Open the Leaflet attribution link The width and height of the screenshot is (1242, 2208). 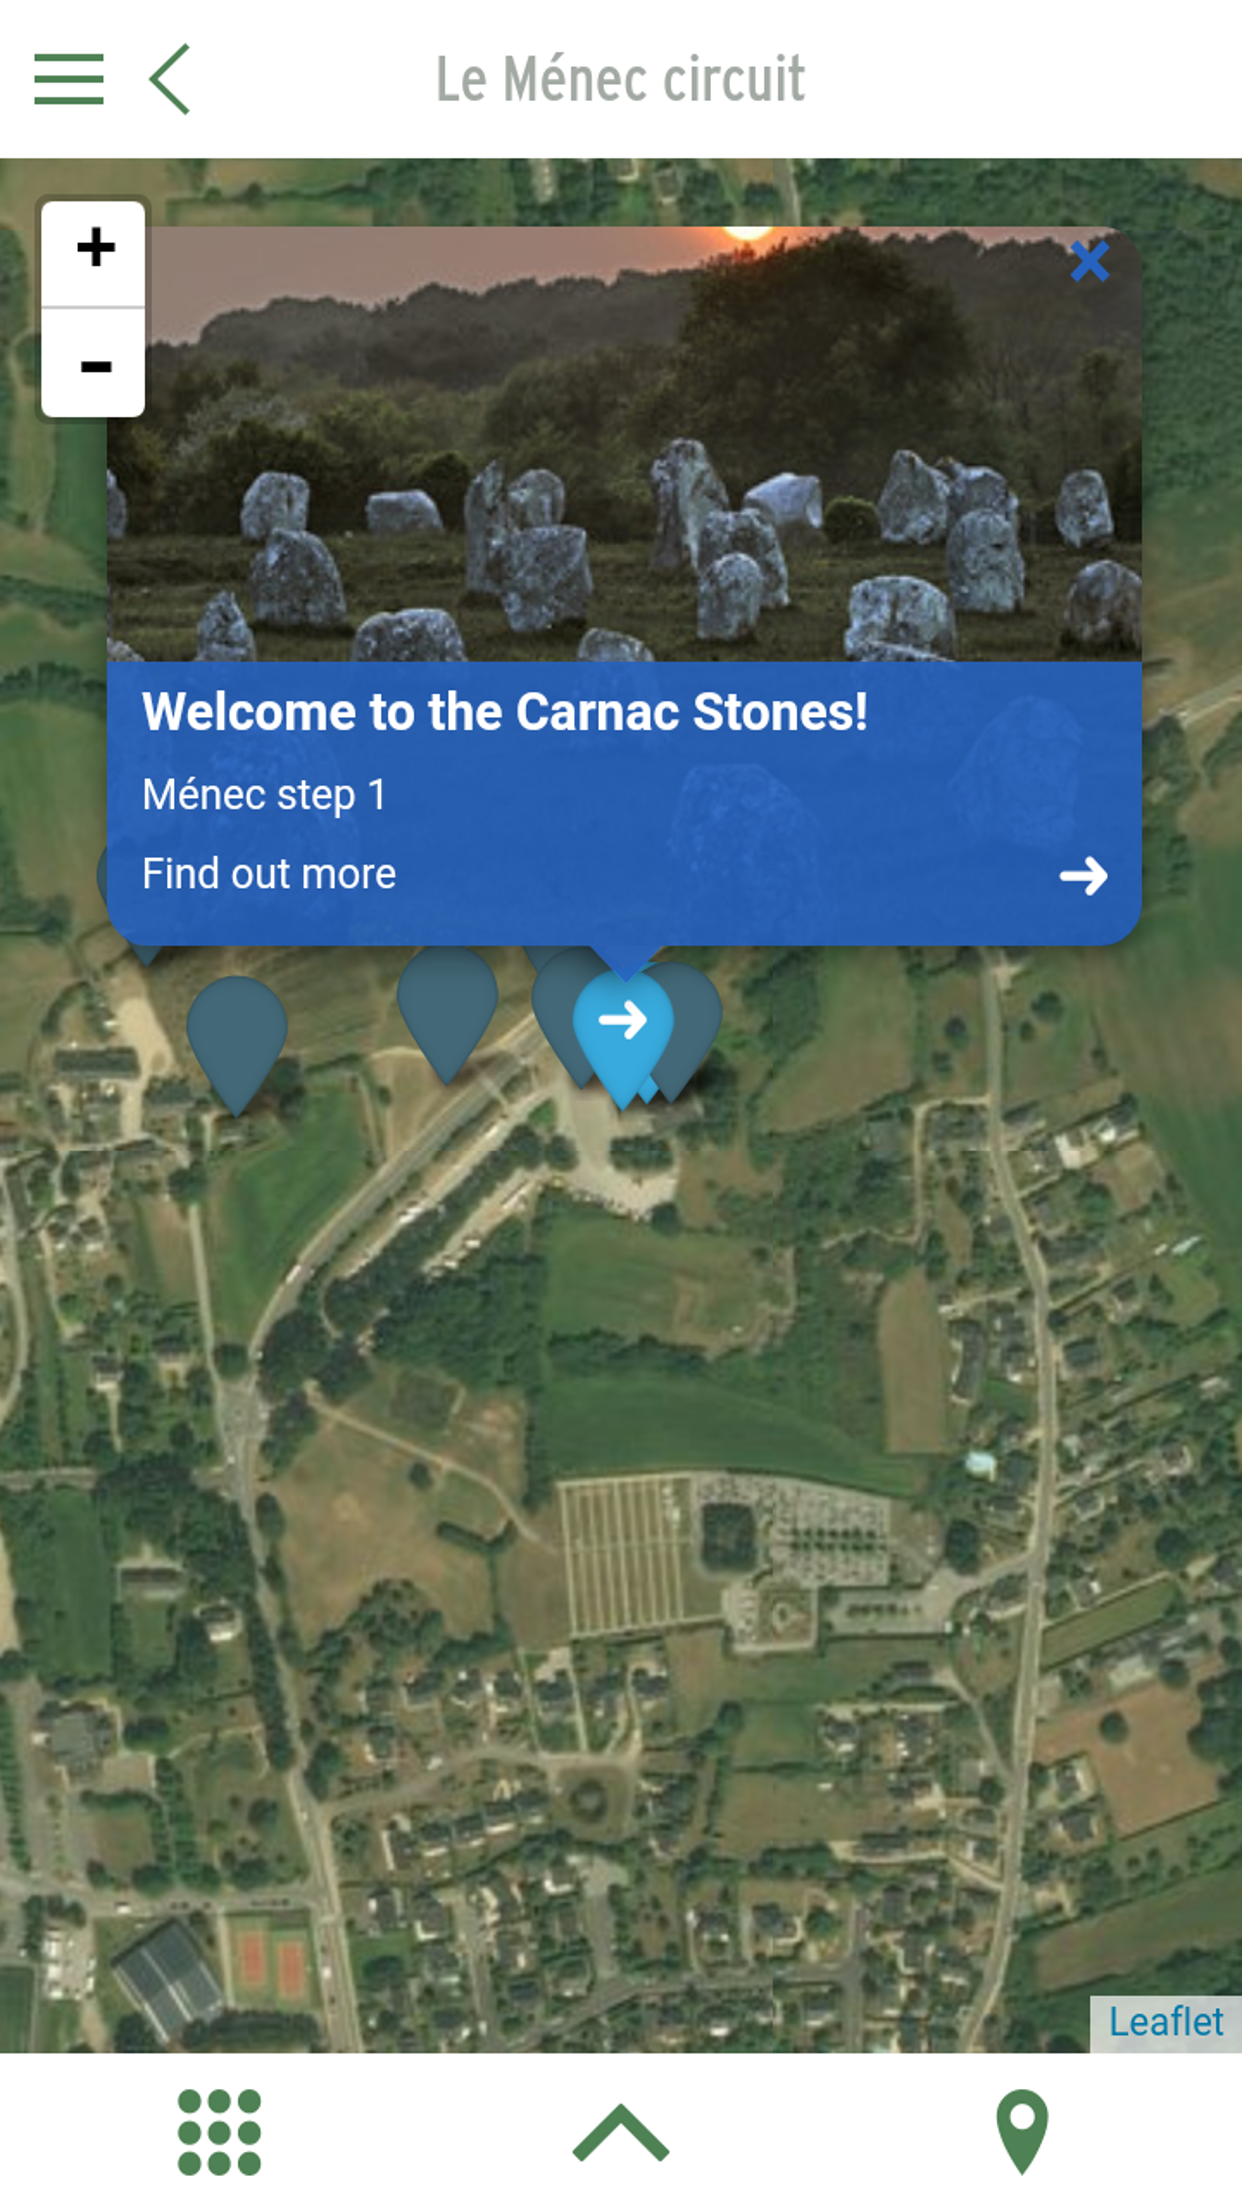pos(1165,2022)
